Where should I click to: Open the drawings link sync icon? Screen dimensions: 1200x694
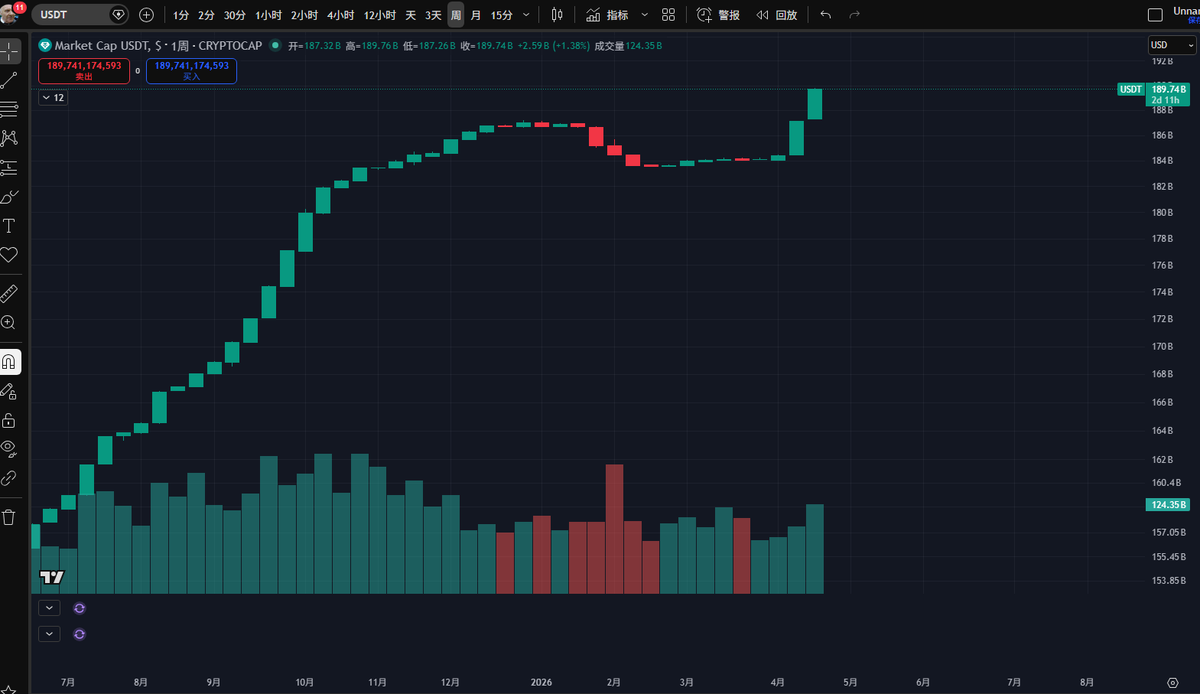tap(9, 478)
